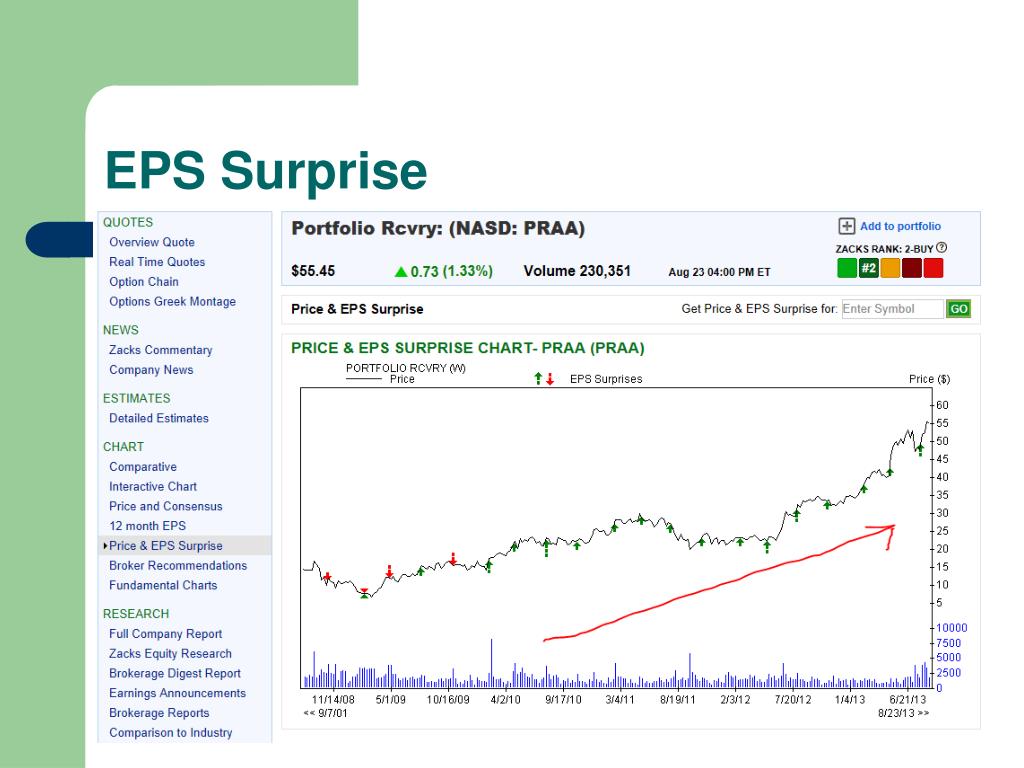Click the 8/23/13 >> later date link

(x=903, y=713)
